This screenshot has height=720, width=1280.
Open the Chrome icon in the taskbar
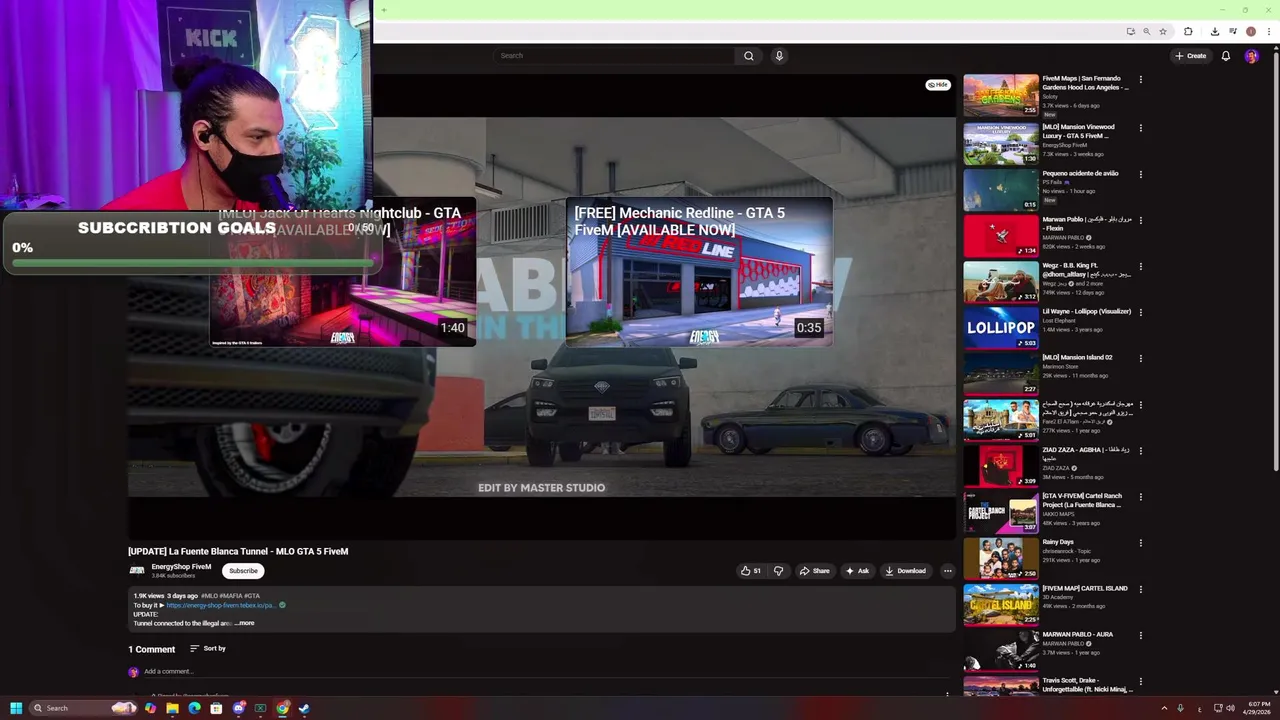click(282, 708)
